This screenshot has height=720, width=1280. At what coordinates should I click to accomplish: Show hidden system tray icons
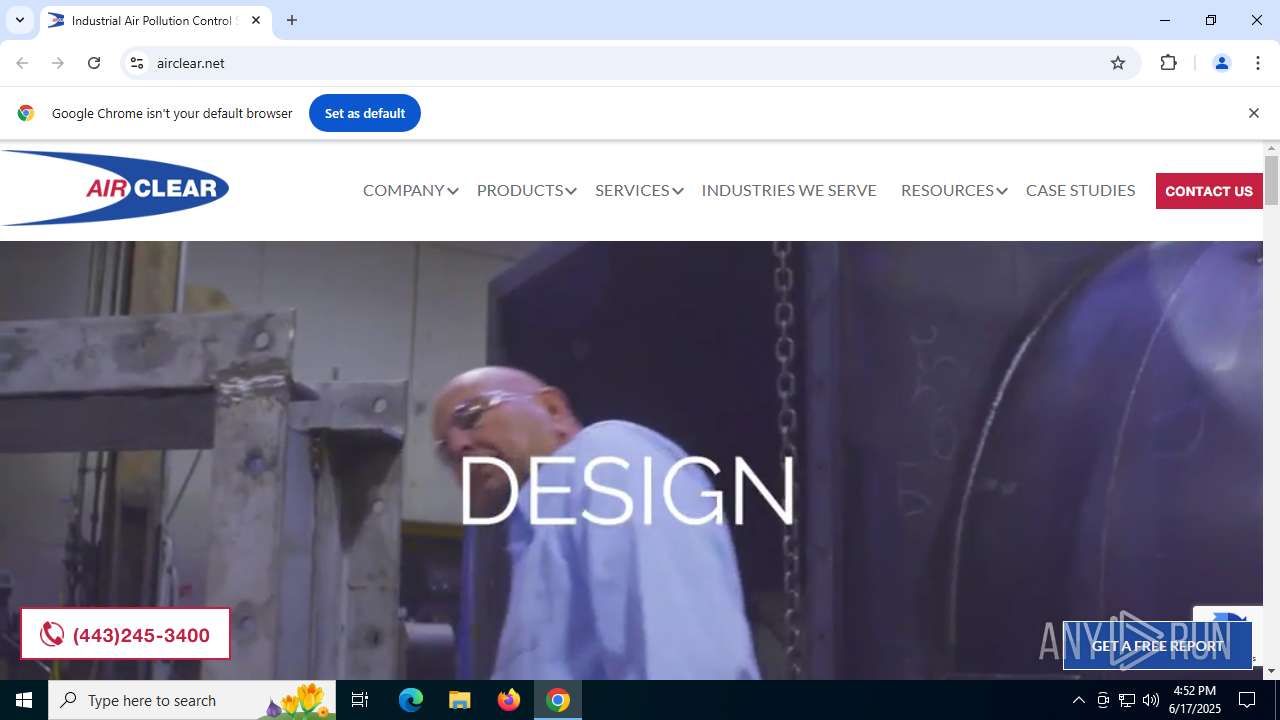tap(1078, 700)
